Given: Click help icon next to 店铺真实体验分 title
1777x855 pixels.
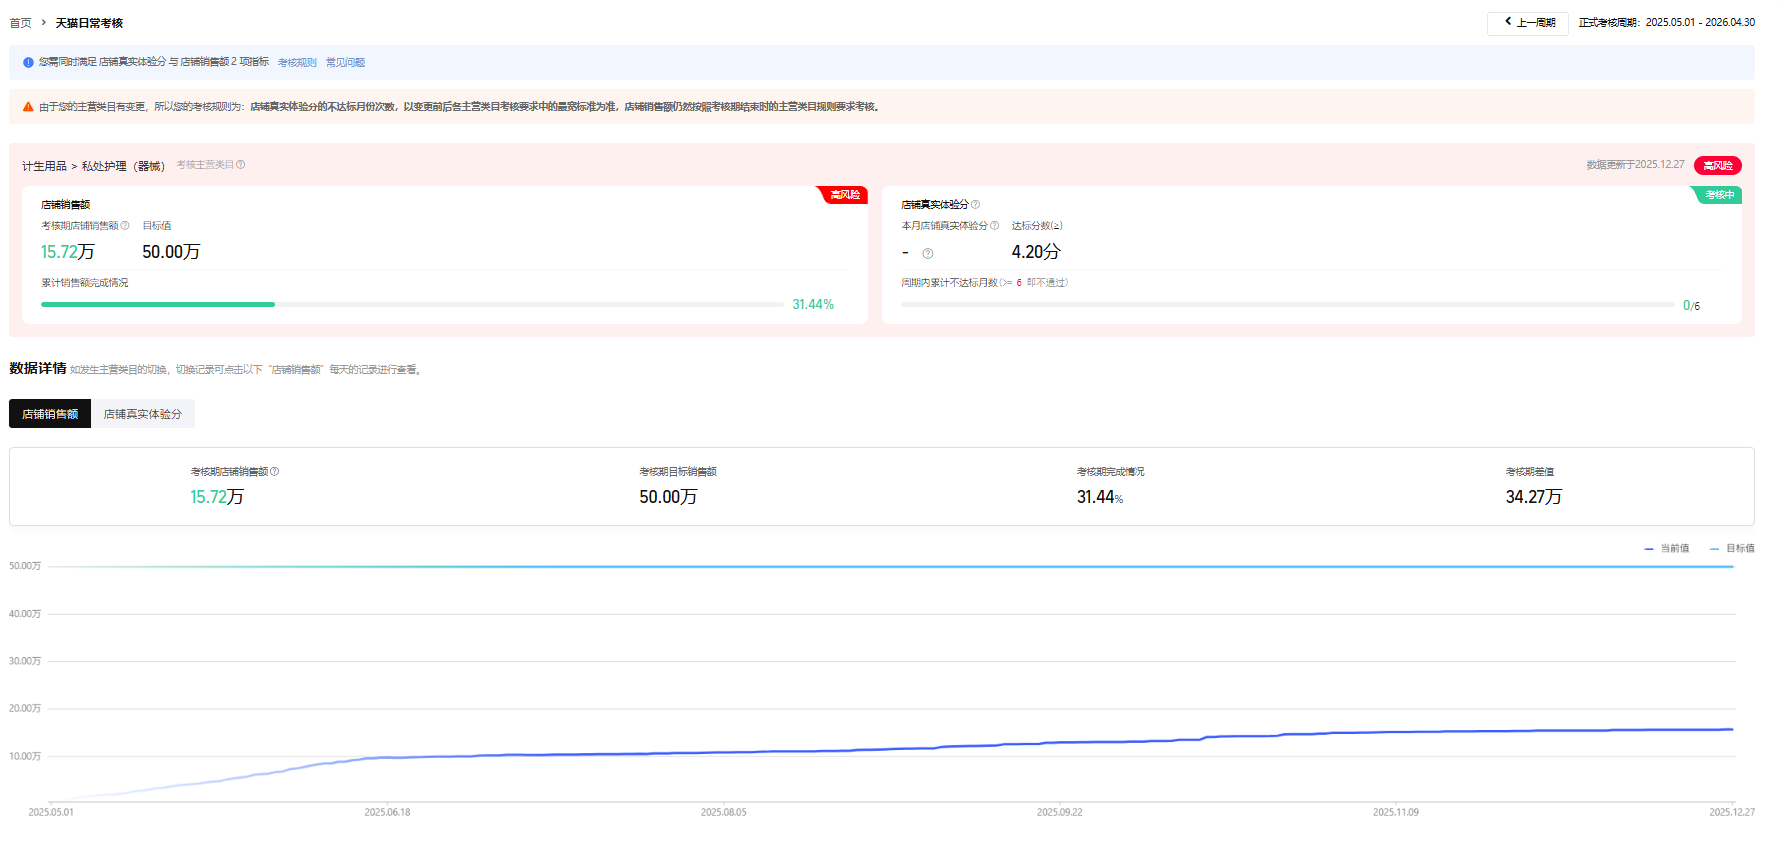Looking at the screenshot, I should (x=975, y=205).
